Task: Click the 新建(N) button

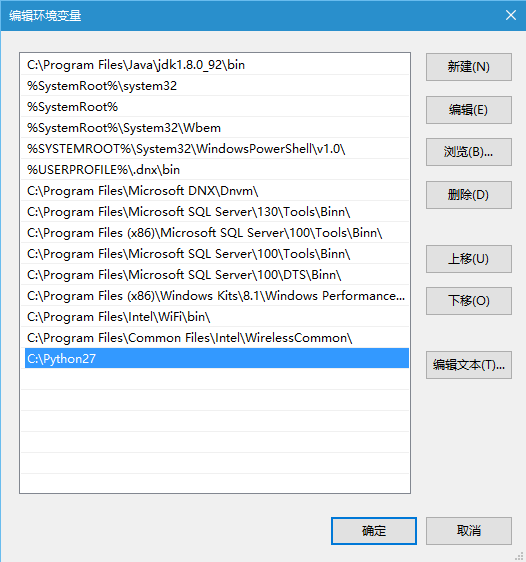Action: point(469,67)
